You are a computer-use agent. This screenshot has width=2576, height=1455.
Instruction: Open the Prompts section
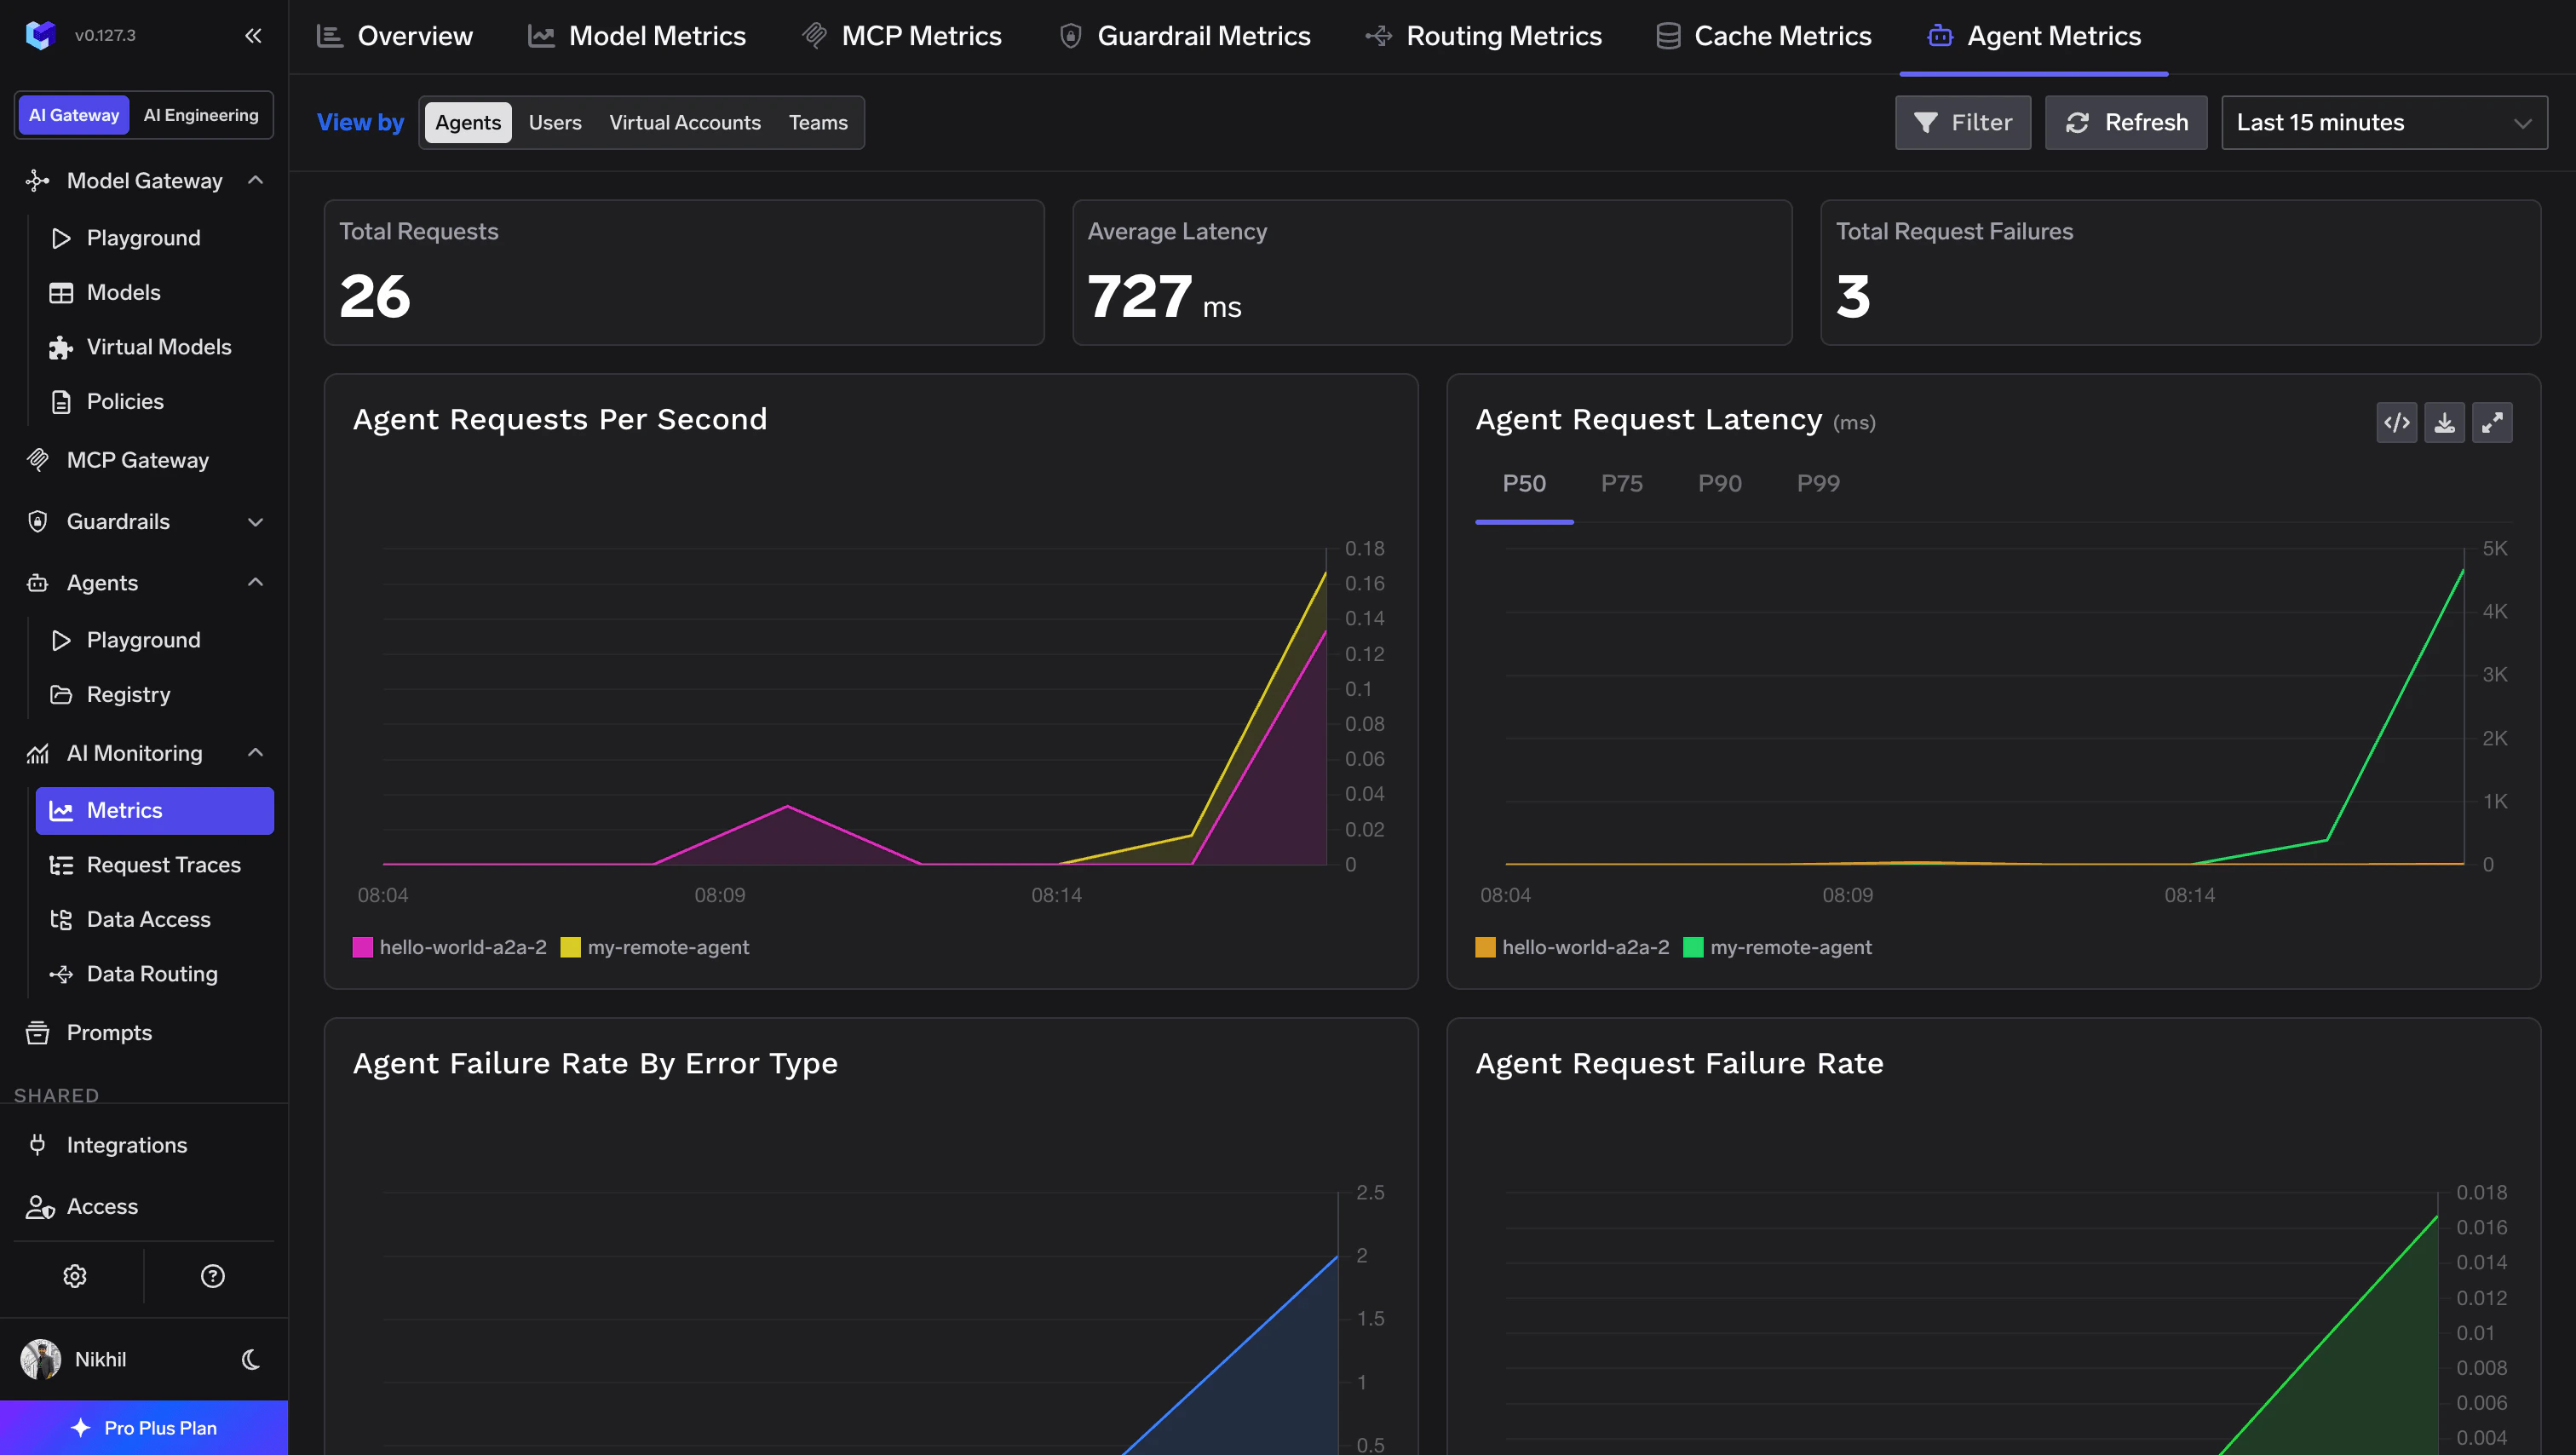(109, 1033)
